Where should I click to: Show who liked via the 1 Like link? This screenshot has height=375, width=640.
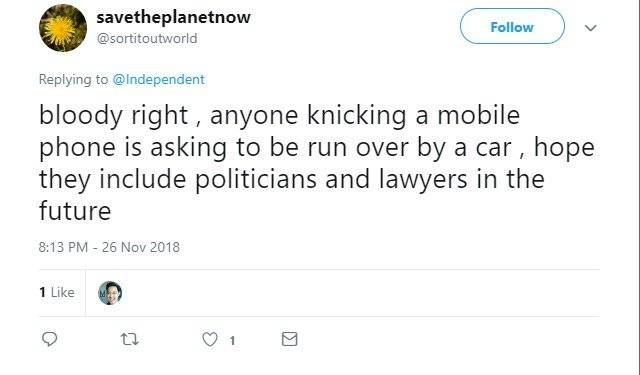[57, 292]
